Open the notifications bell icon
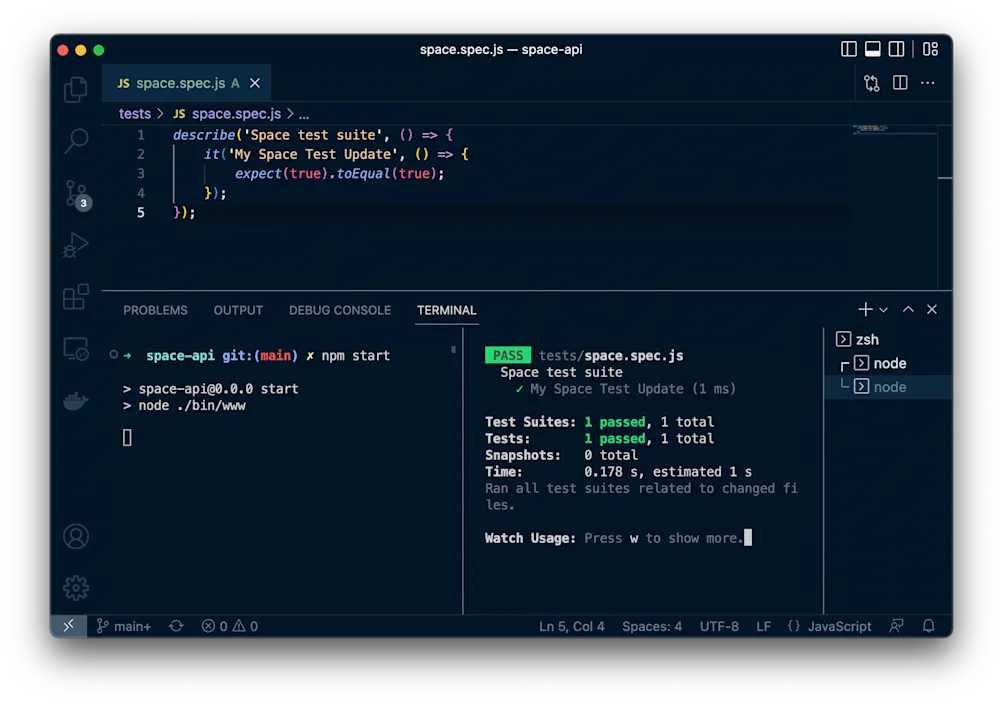1003x704 pixels. [x=929, y=626]
